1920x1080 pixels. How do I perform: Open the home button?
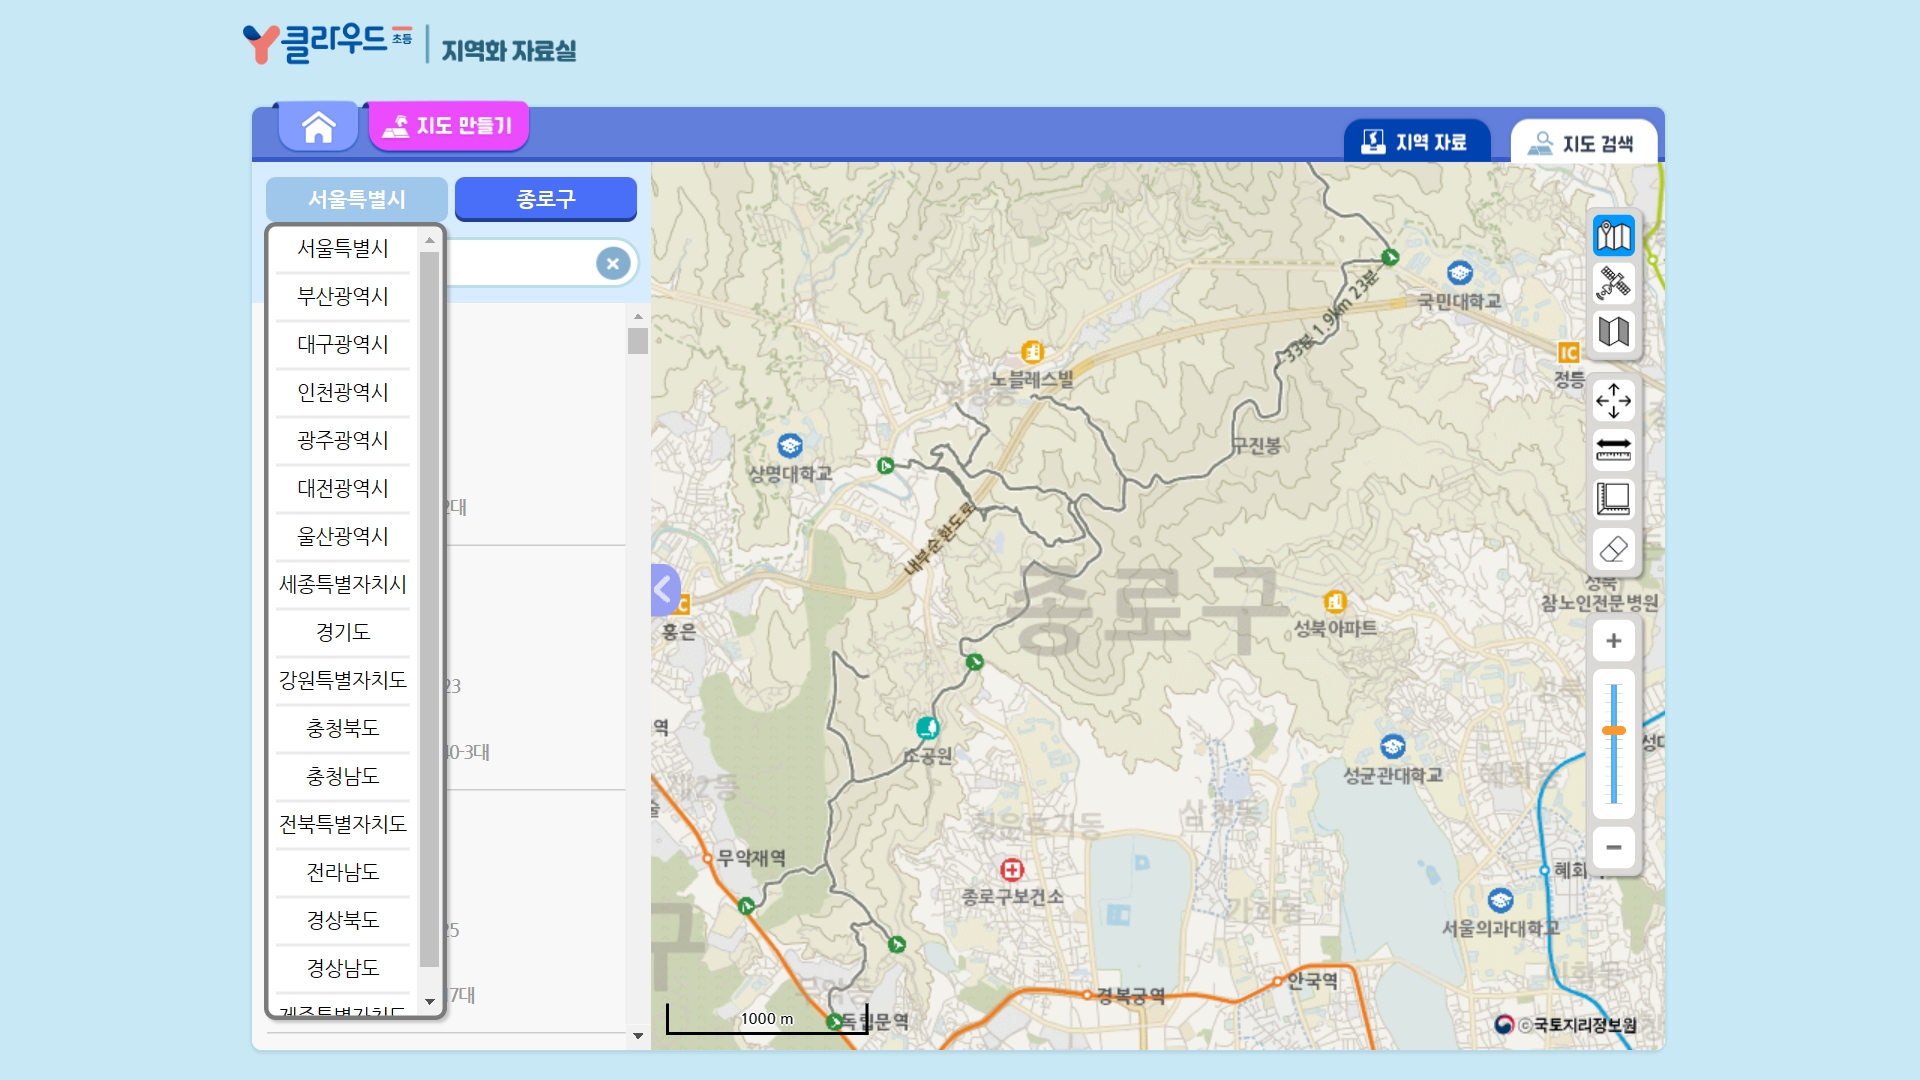tap(318, 127)
